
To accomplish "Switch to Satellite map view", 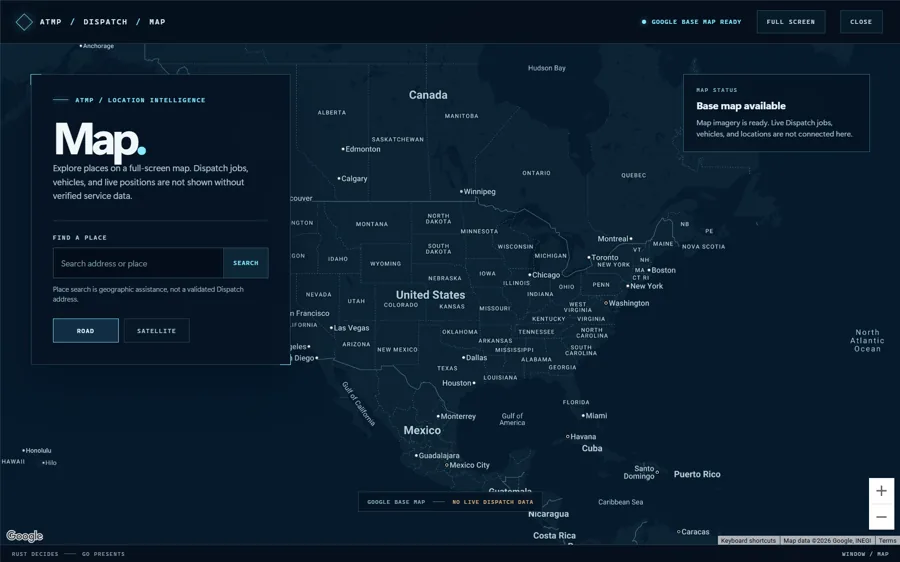I will (156, 331).
